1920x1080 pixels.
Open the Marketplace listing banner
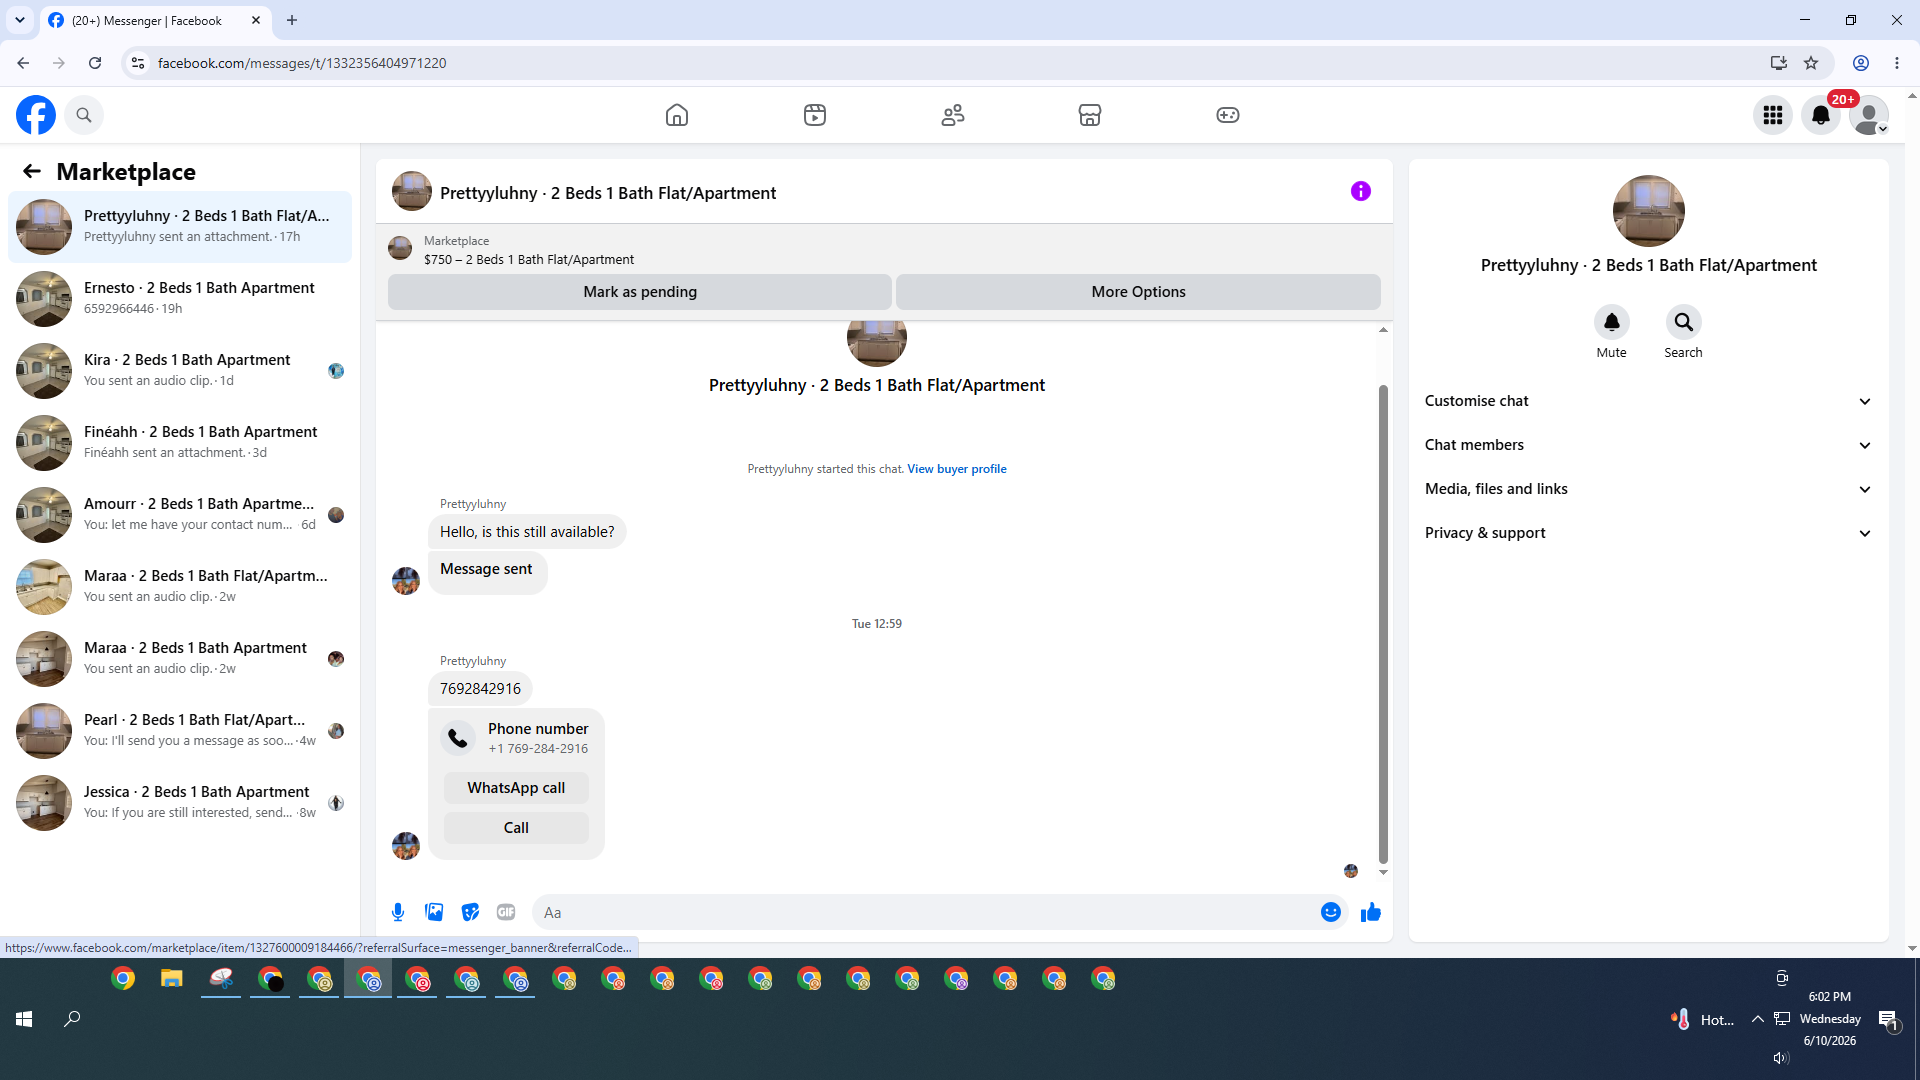pos(884,249)
